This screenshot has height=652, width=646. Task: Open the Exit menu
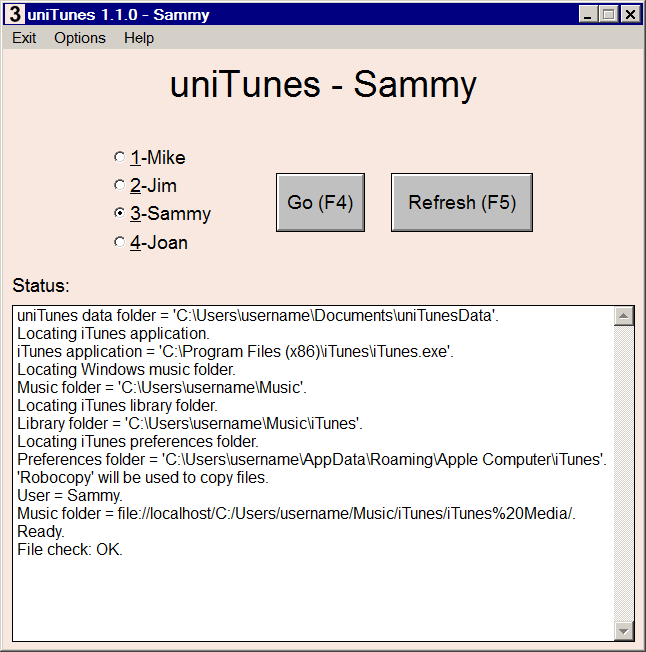pos(24,38)
